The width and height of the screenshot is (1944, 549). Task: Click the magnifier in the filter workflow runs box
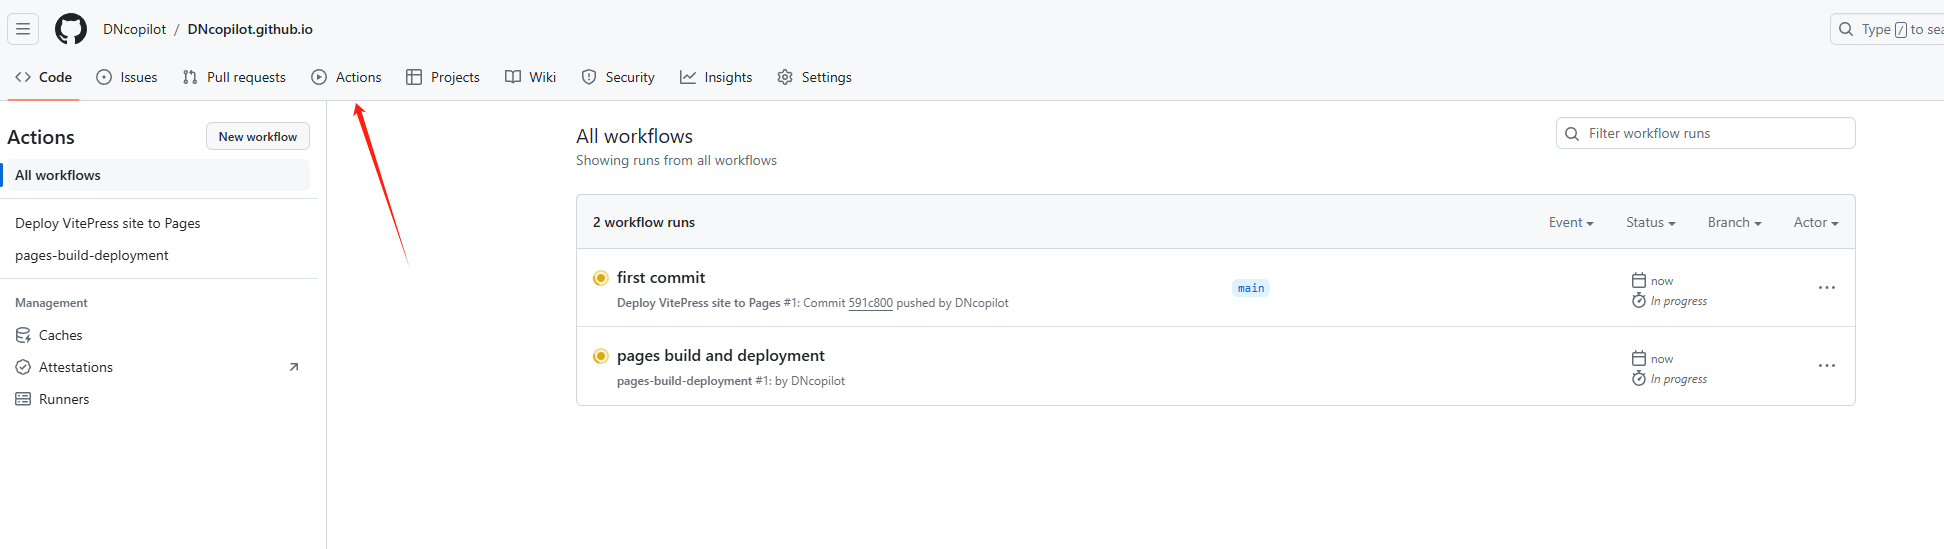[1572, 133]
